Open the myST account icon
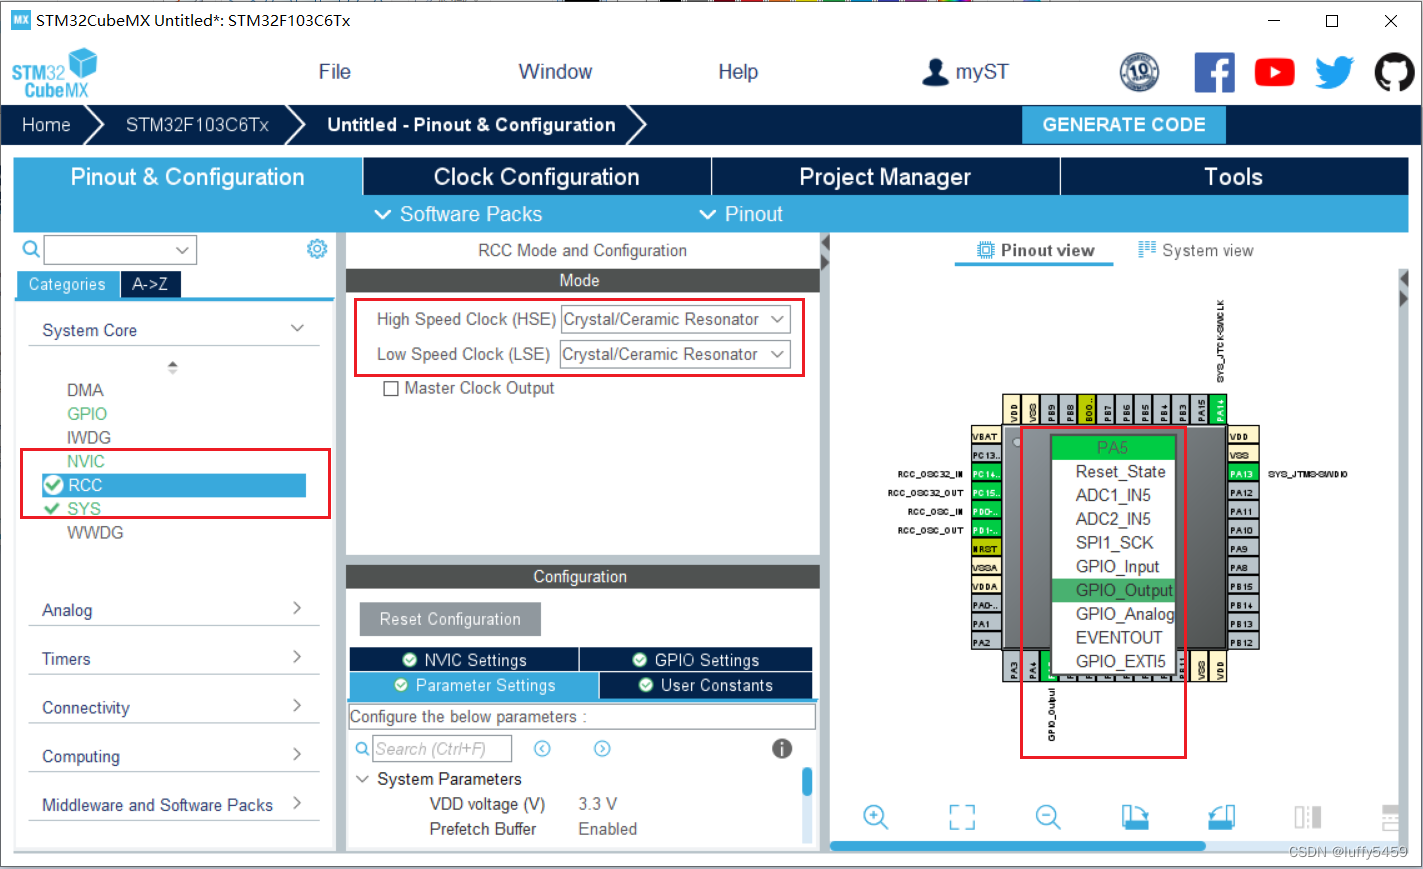 point(935,72)
